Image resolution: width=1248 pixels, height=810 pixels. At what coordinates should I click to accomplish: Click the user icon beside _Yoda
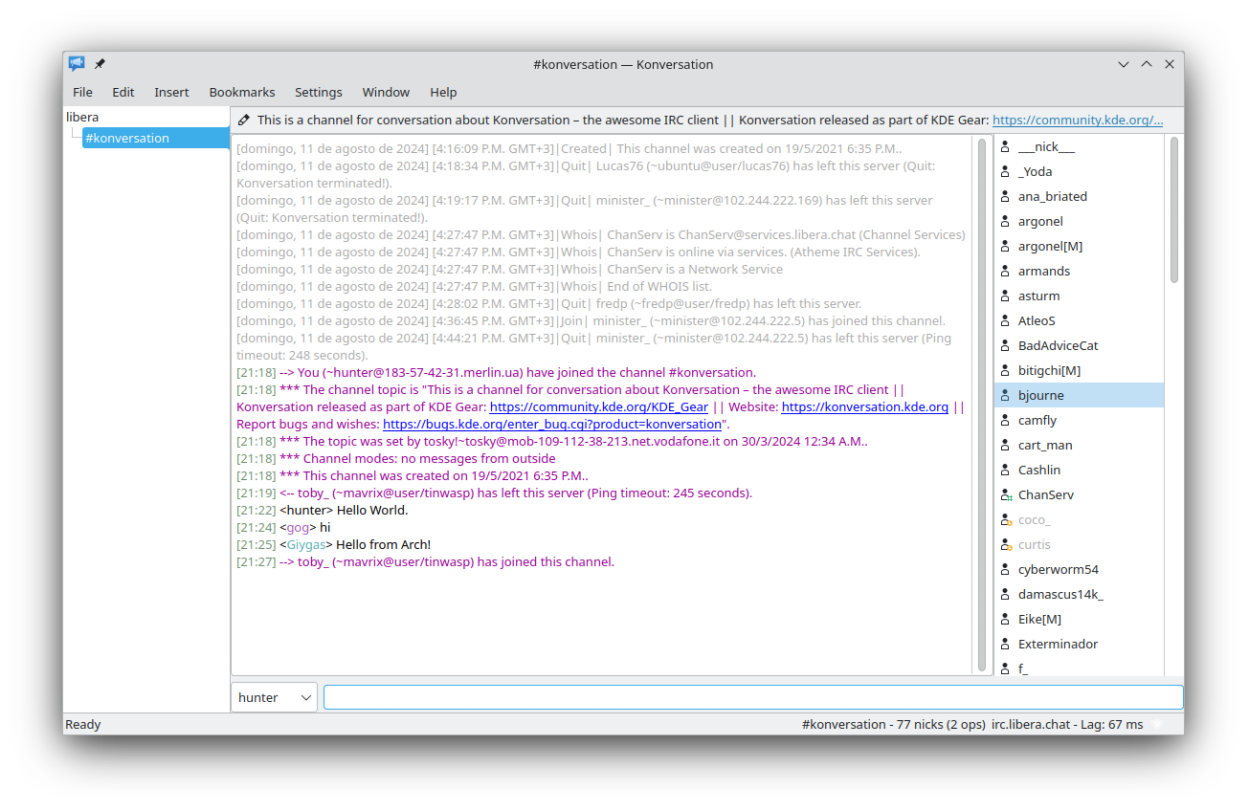[x=1006, y=172]
